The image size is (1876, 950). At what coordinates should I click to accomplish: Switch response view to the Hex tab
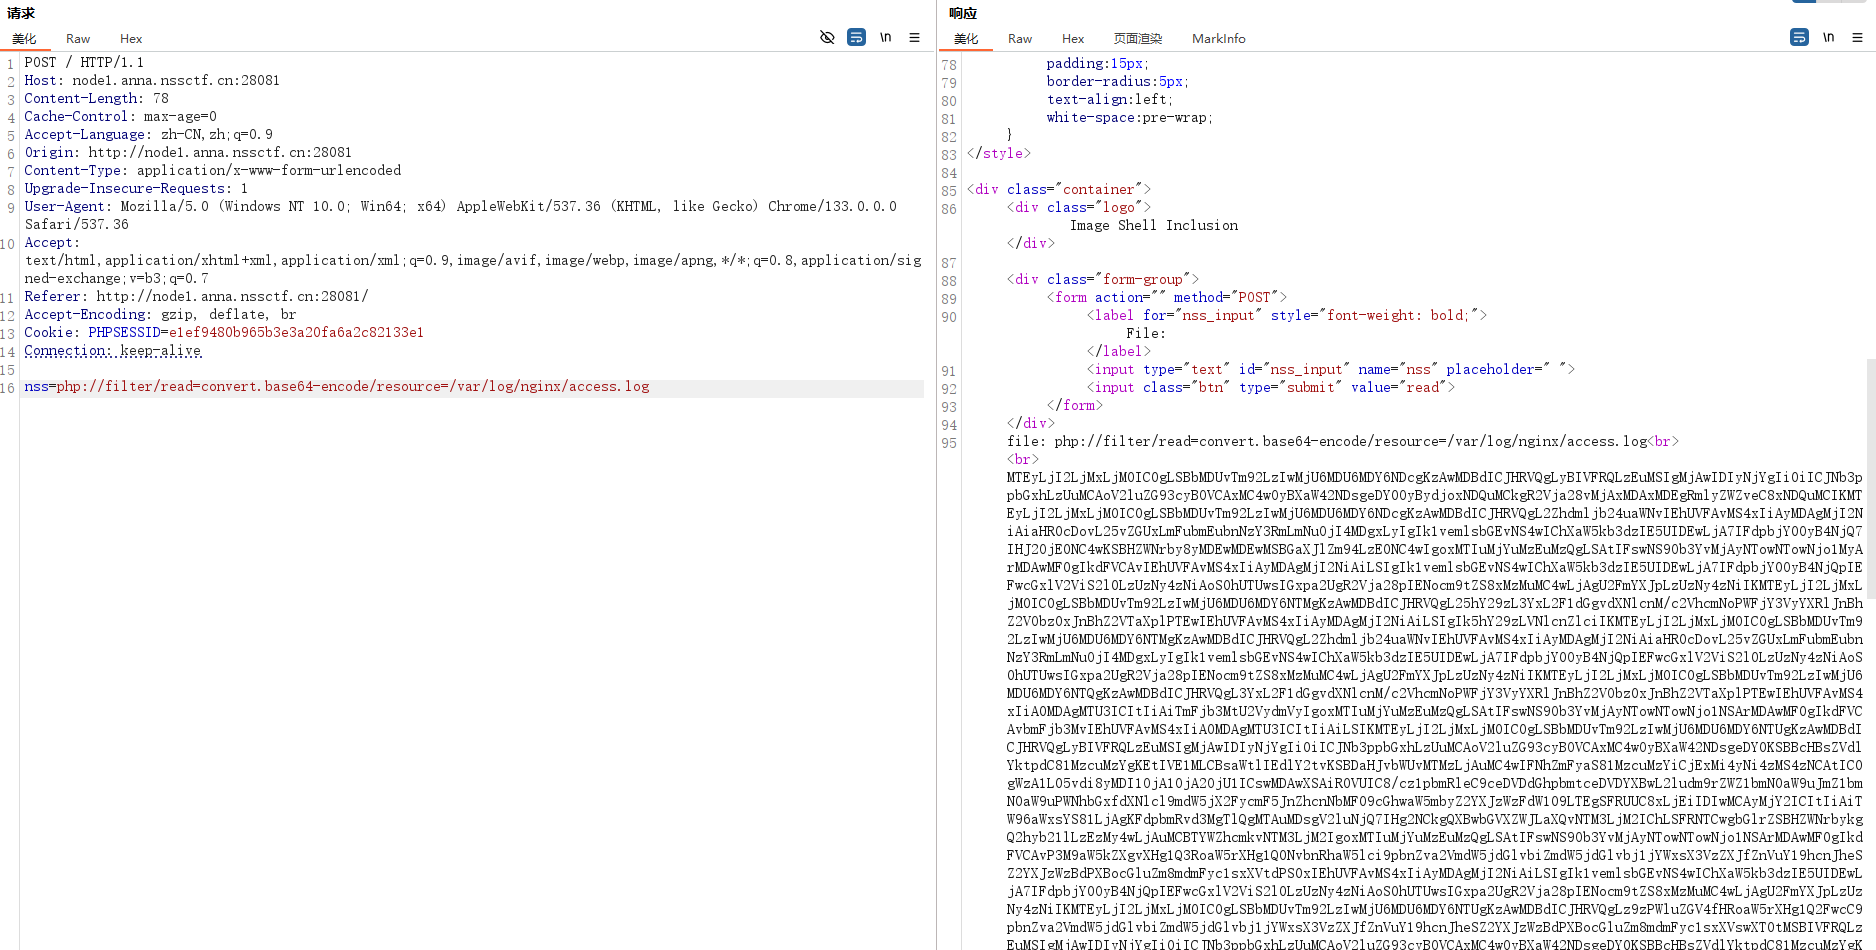tap(1073, 39)
